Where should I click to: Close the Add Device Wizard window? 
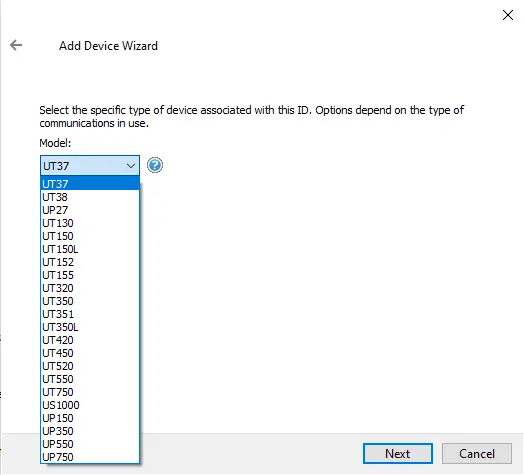[x=508, y=15]
